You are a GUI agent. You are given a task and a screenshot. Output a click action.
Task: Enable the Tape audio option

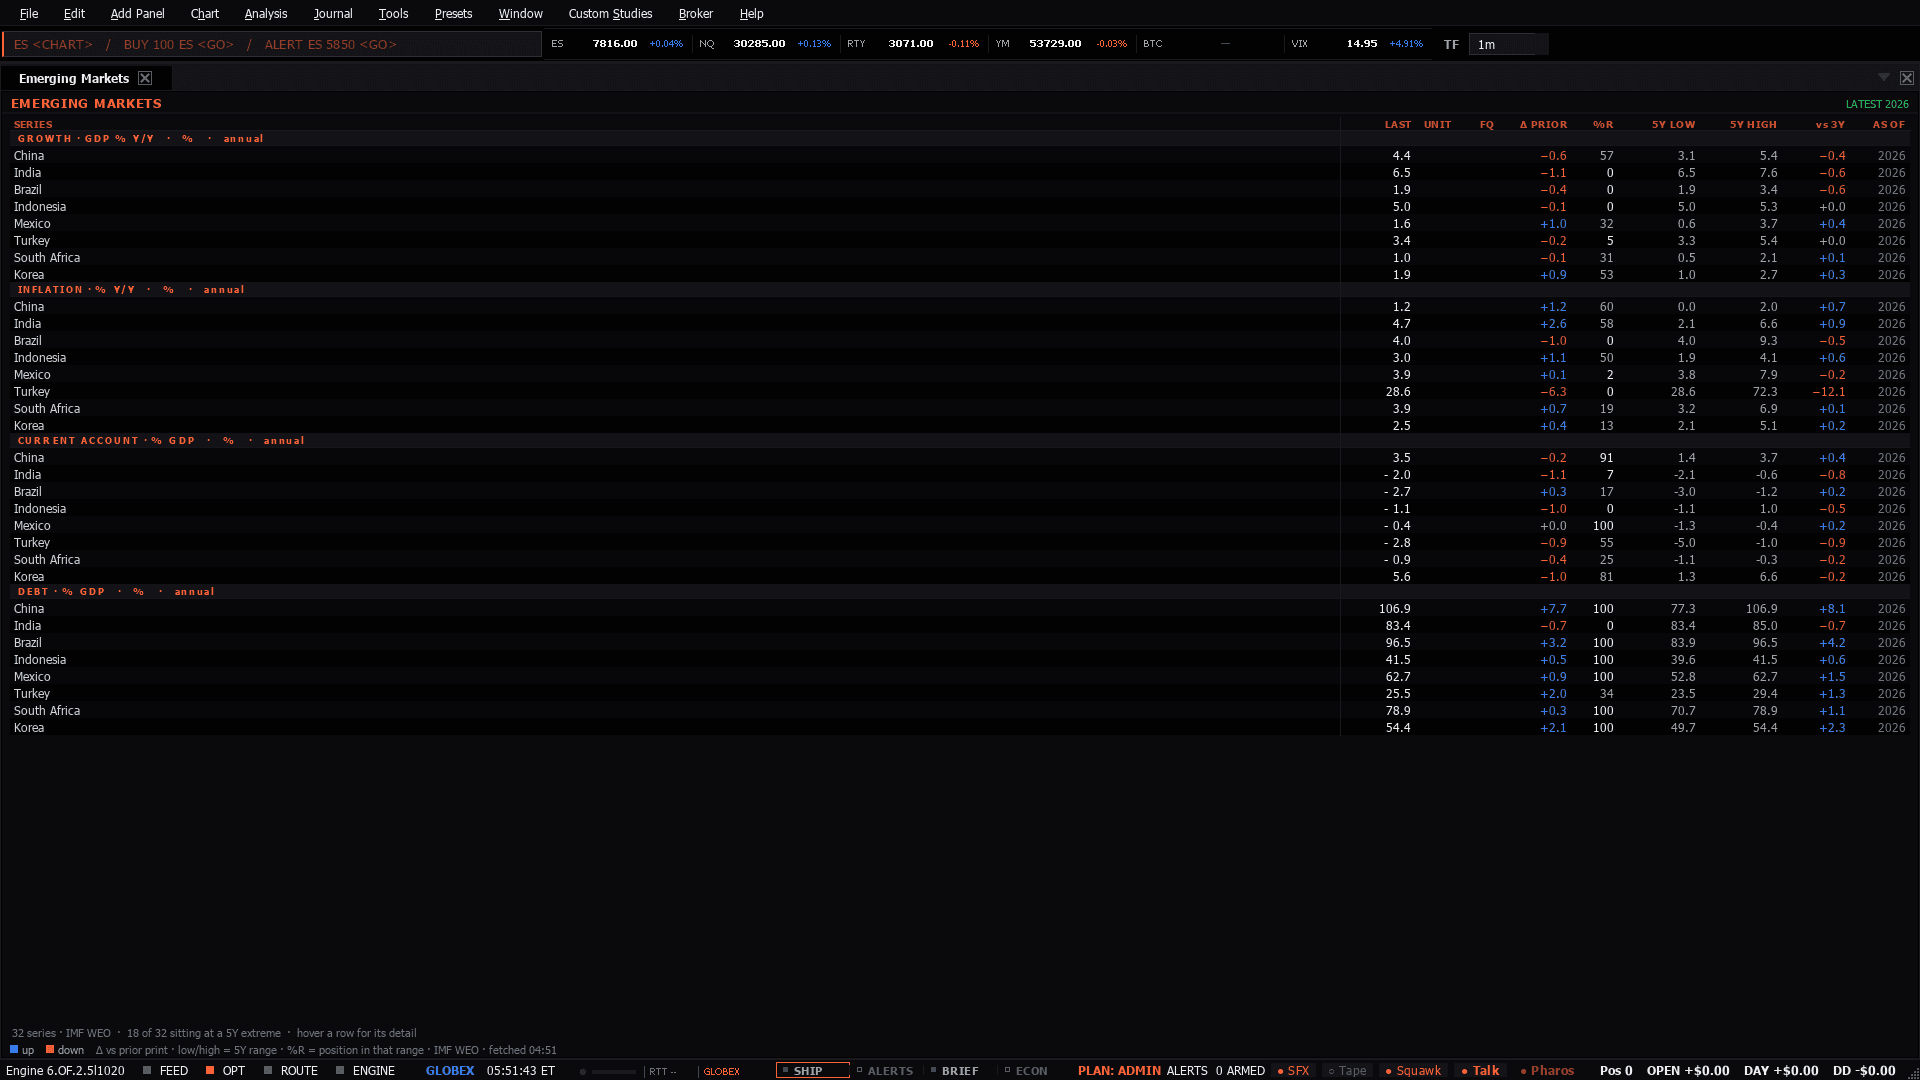pyautogui.click(x=1347, y=1070)
